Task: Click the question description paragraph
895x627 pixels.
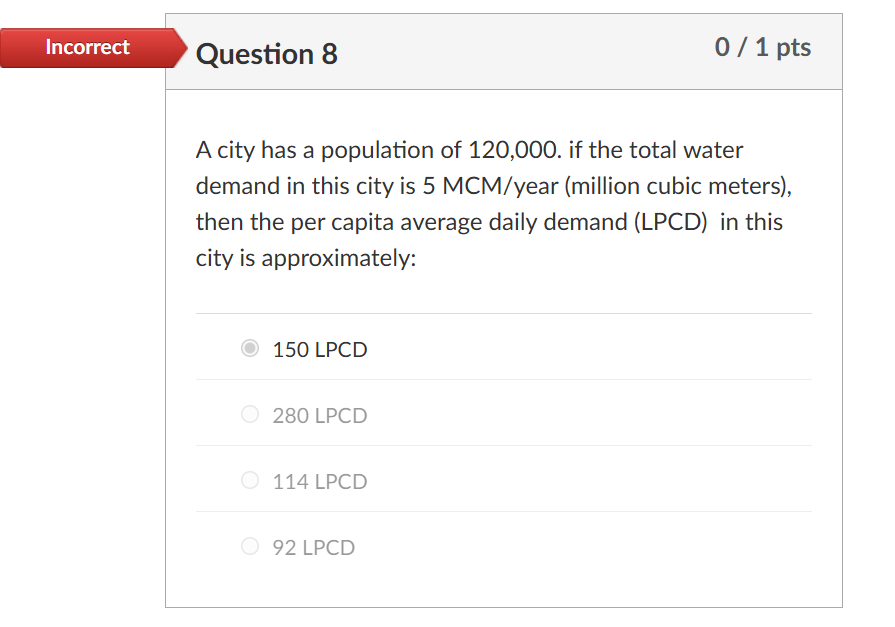Action: coord(494,203)
